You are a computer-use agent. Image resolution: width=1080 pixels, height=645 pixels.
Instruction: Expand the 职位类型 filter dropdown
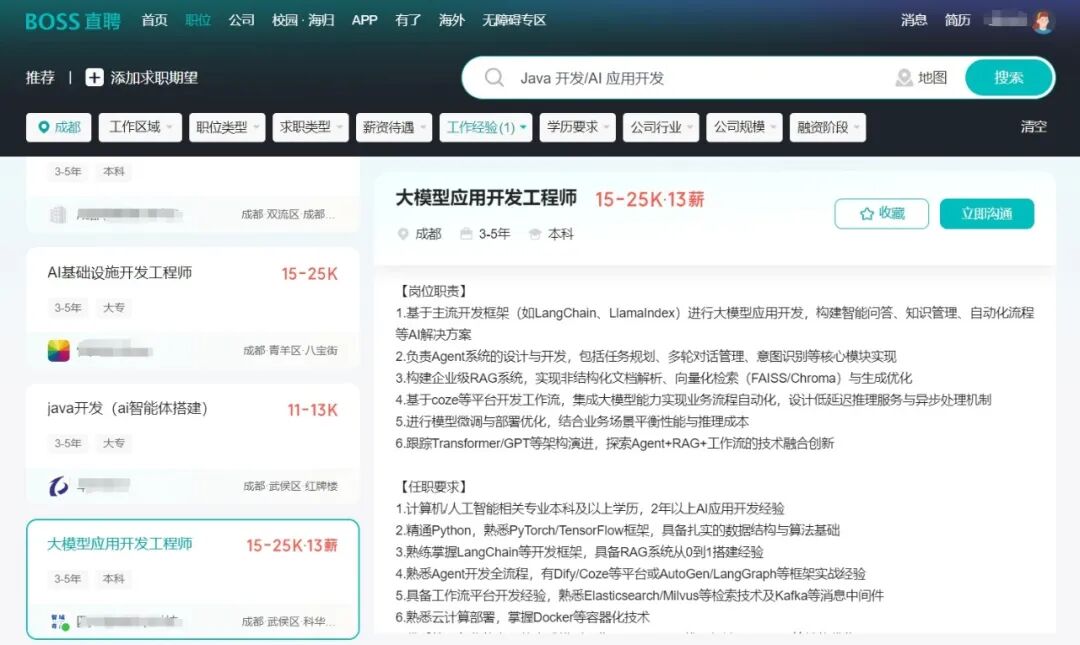tap(227, 127)
